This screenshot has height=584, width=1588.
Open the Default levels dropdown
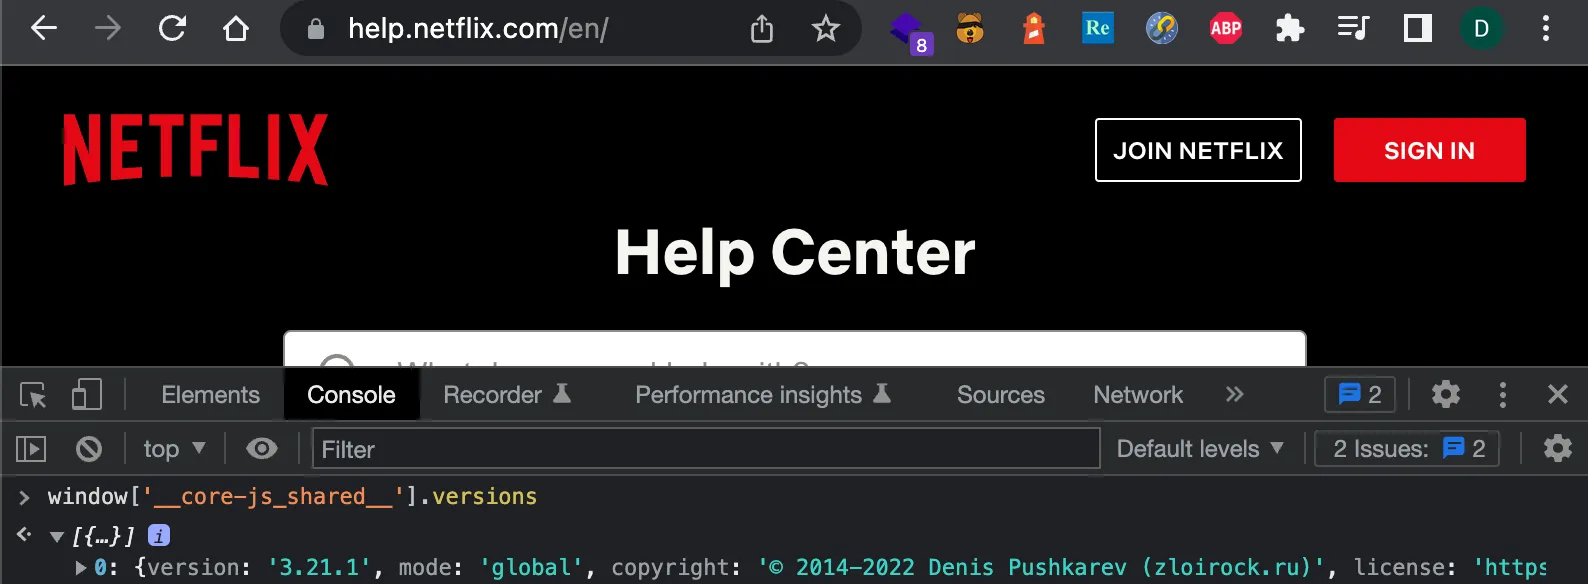[x=1200, y=449]
